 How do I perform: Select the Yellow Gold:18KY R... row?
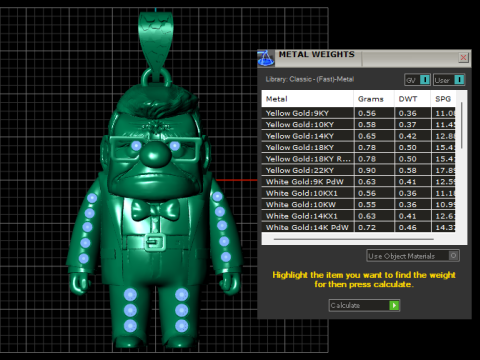(358, 159)
